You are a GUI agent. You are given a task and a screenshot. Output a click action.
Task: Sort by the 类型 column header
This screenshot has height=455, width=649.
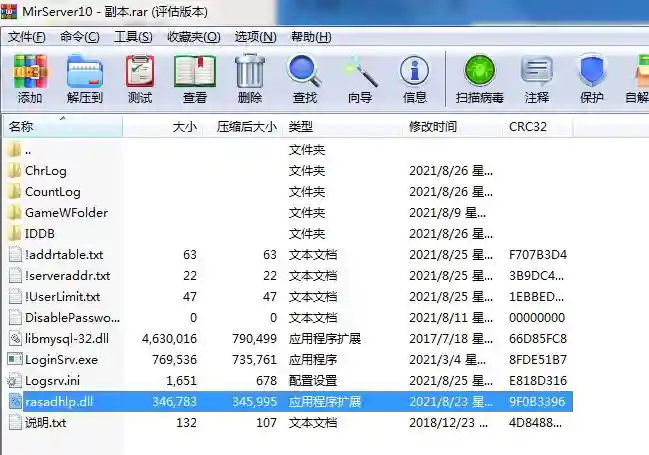tap(343, 126)
